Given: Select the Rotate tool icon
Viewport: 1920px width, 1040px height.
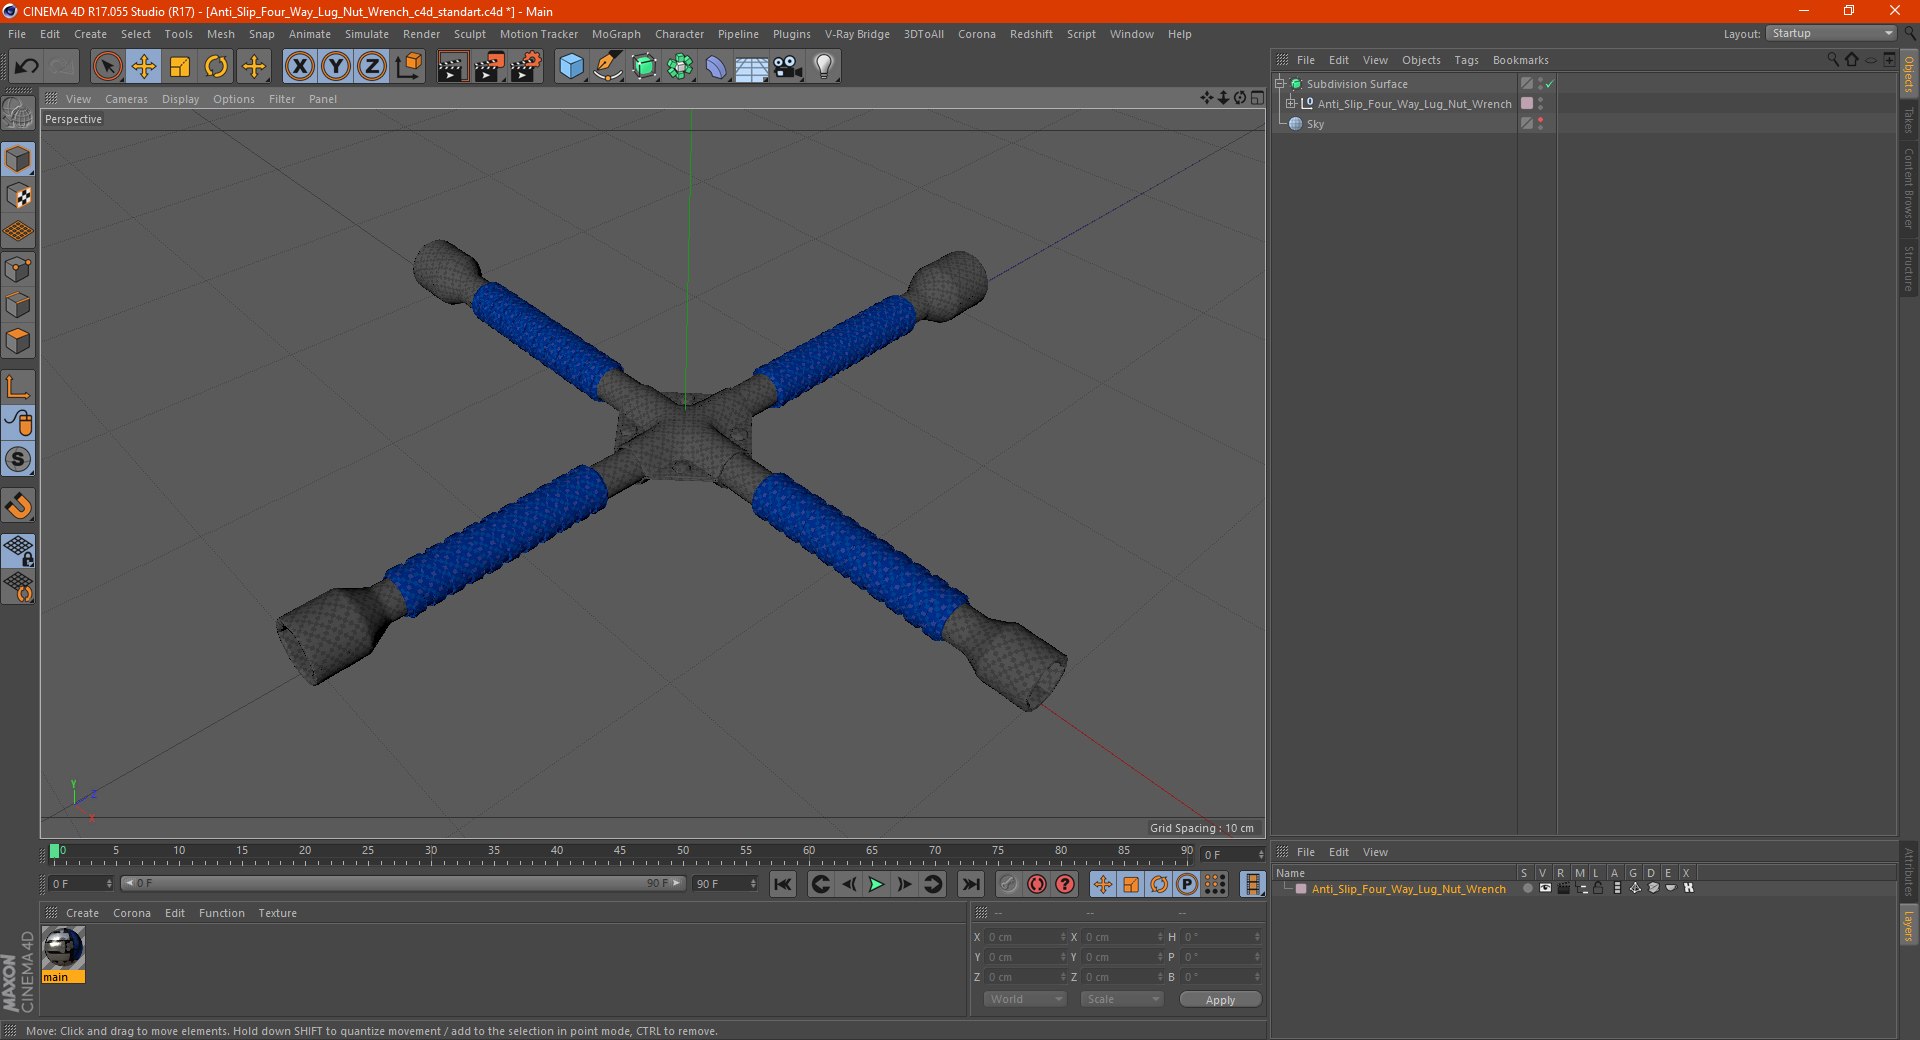Looking at the screenshot, I should 216,67.
